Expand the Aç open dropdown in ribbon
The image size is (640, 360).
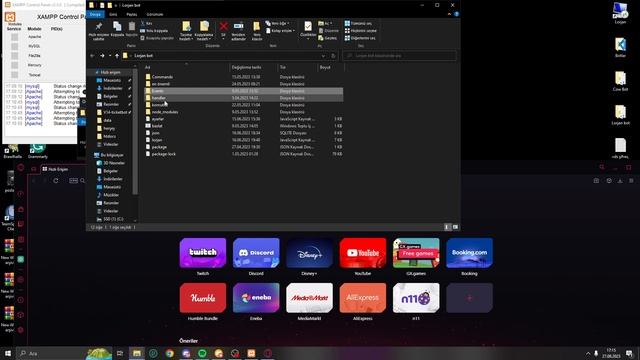326,24
